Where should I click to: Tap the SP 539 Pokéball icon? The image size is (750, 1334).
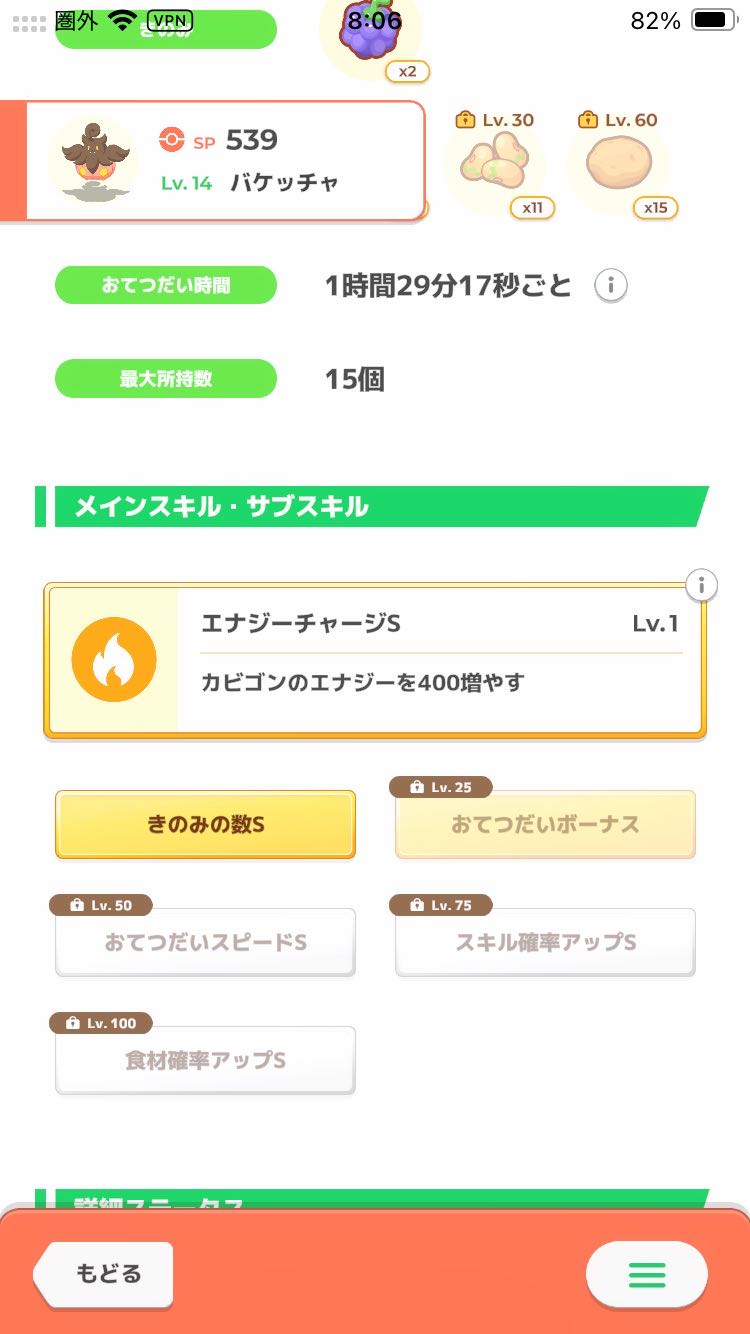pyautogui.click(x=172, y=141)
